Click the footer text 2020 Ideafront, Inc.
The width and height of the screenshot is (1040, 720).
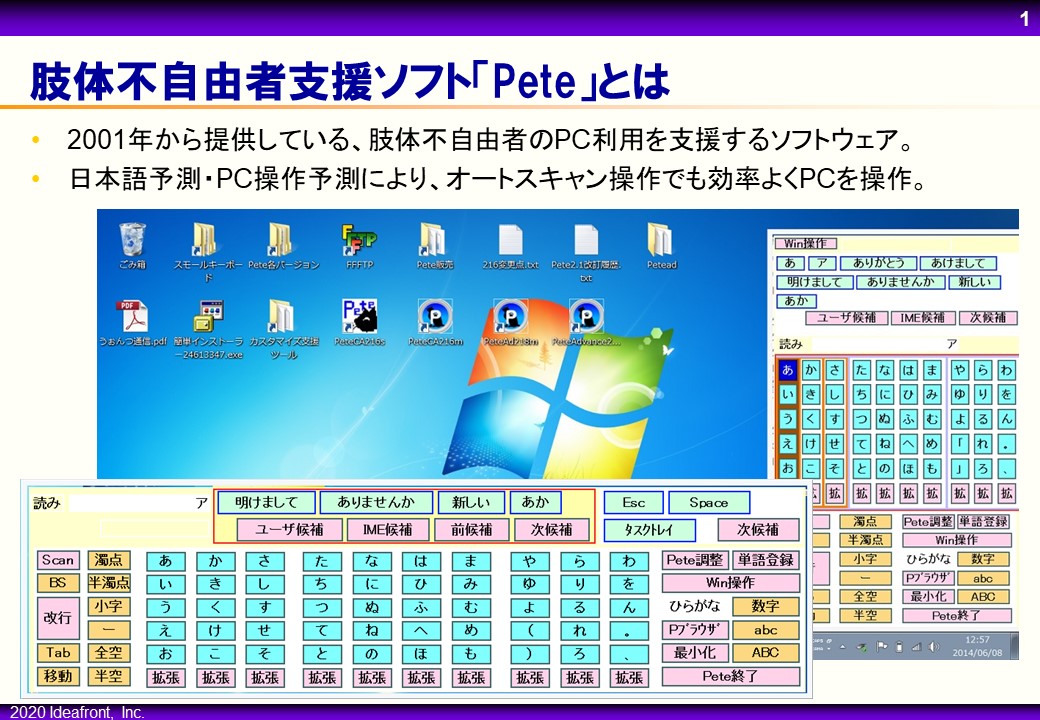[x=77, y=713]
